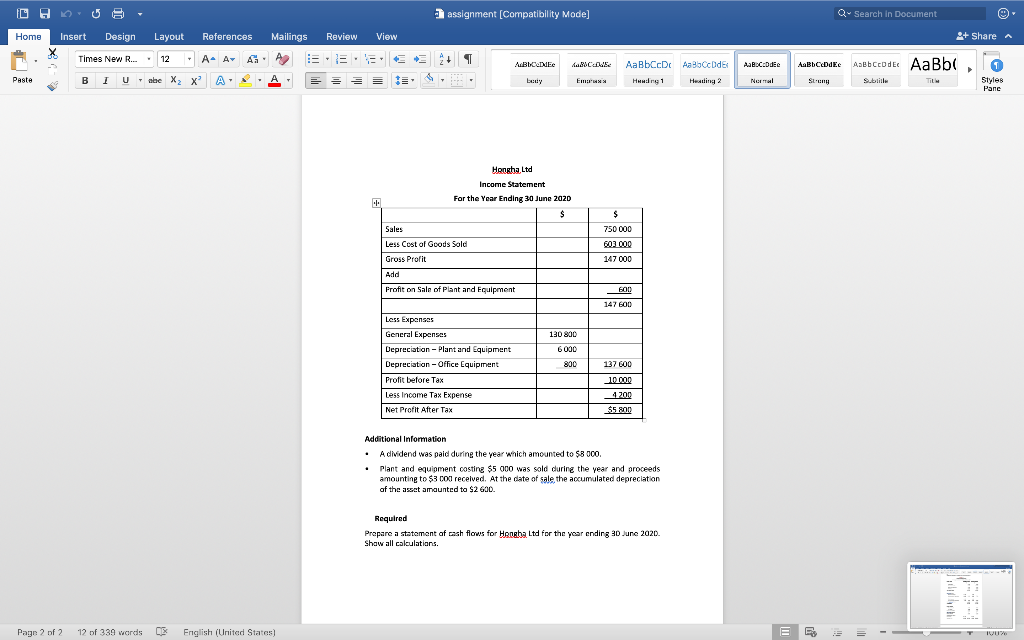The image size is (1024, 640).
Task: Apply subscript formatting
Action: (x=176, y=80)
